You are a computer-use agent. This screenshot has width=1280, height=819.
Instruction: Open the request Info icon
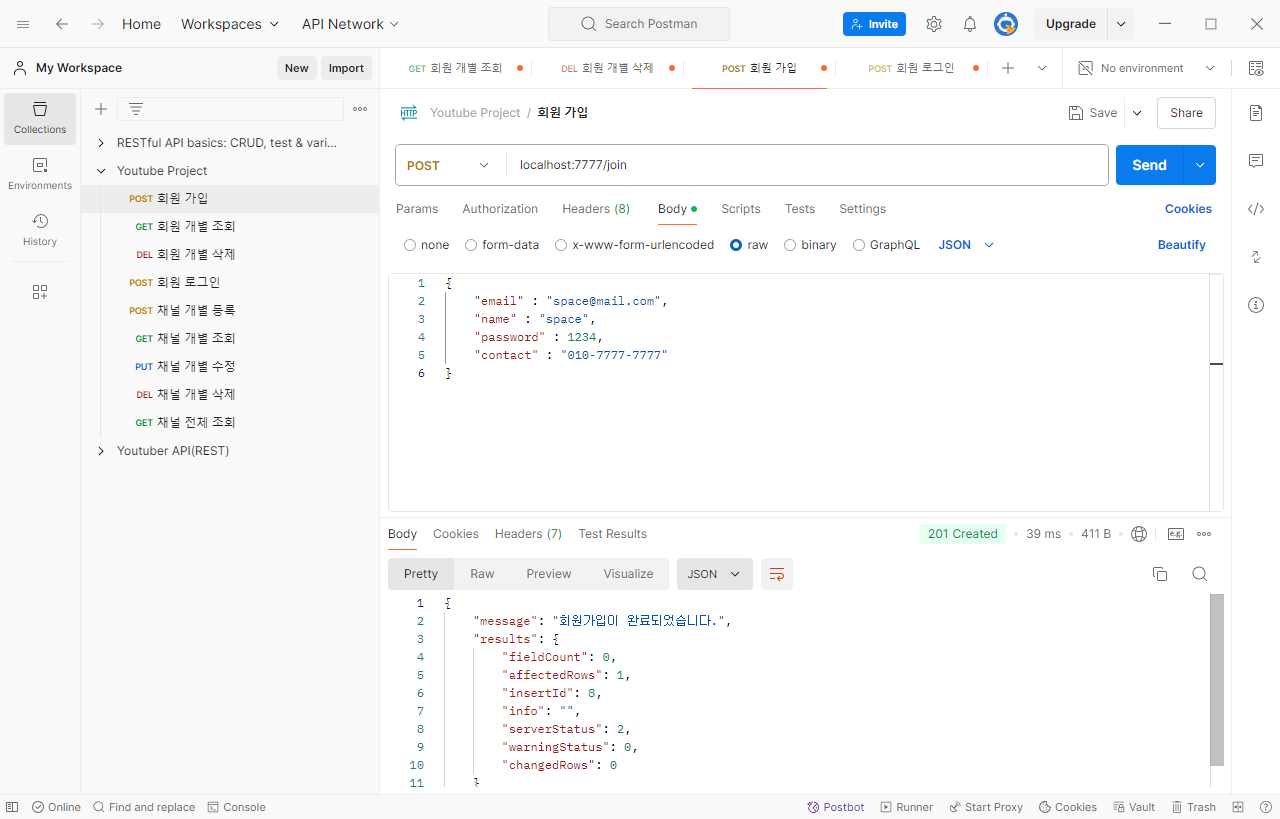tap(1256, 305)
